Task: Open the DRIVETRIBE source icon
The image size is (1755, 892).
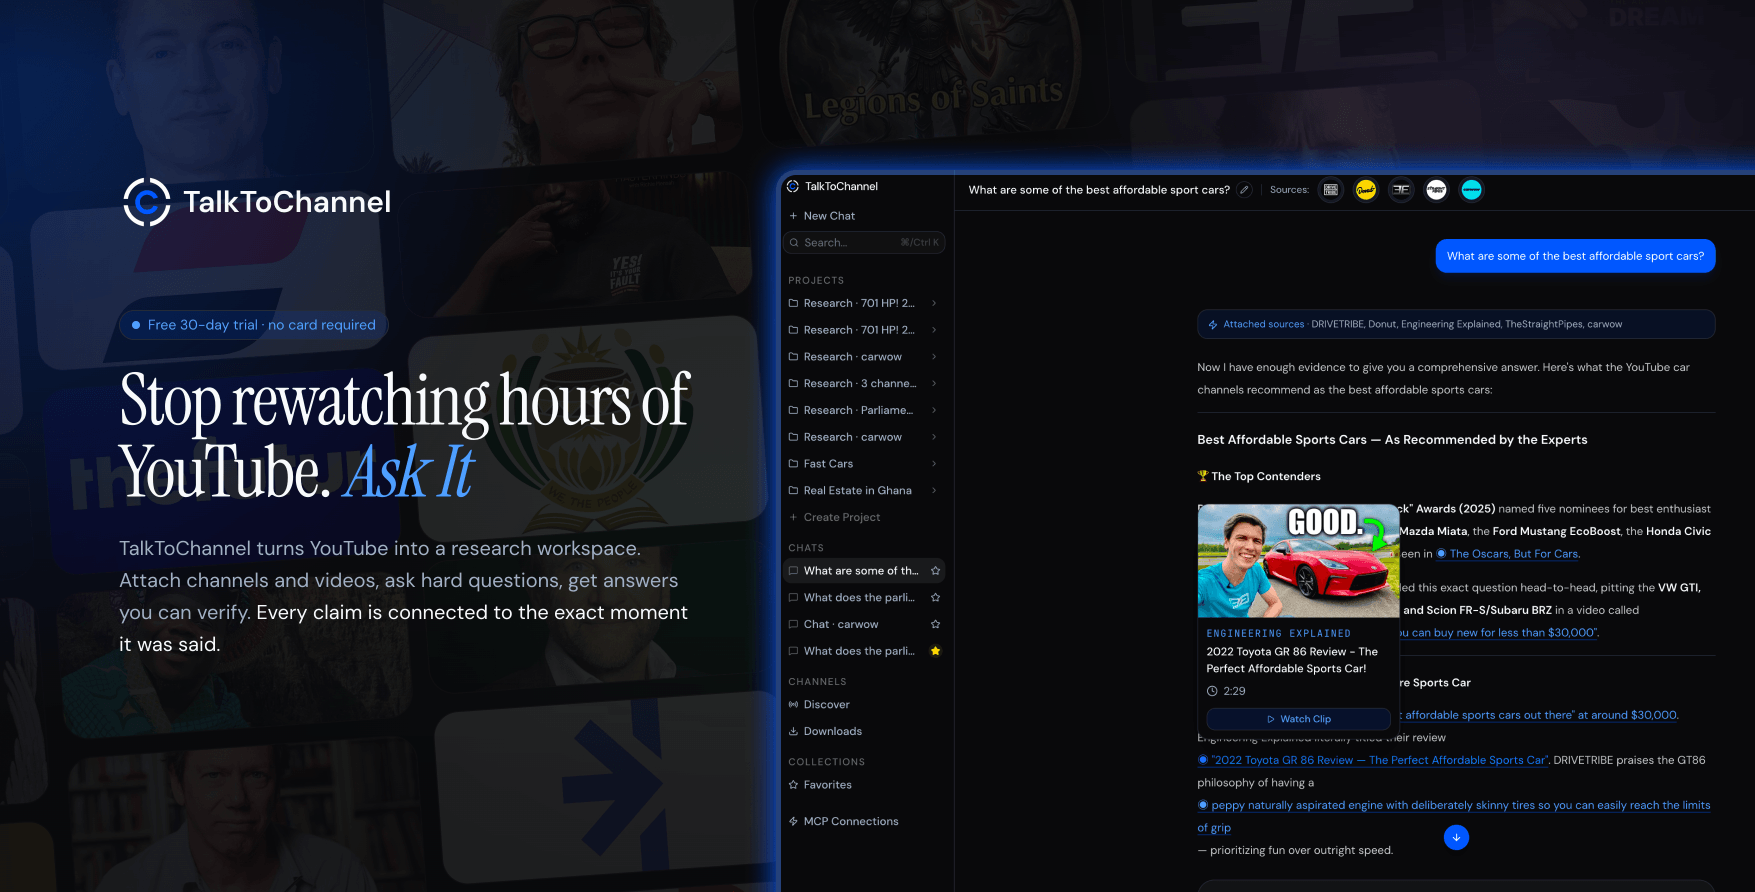Action: (x=1331, y=190)
